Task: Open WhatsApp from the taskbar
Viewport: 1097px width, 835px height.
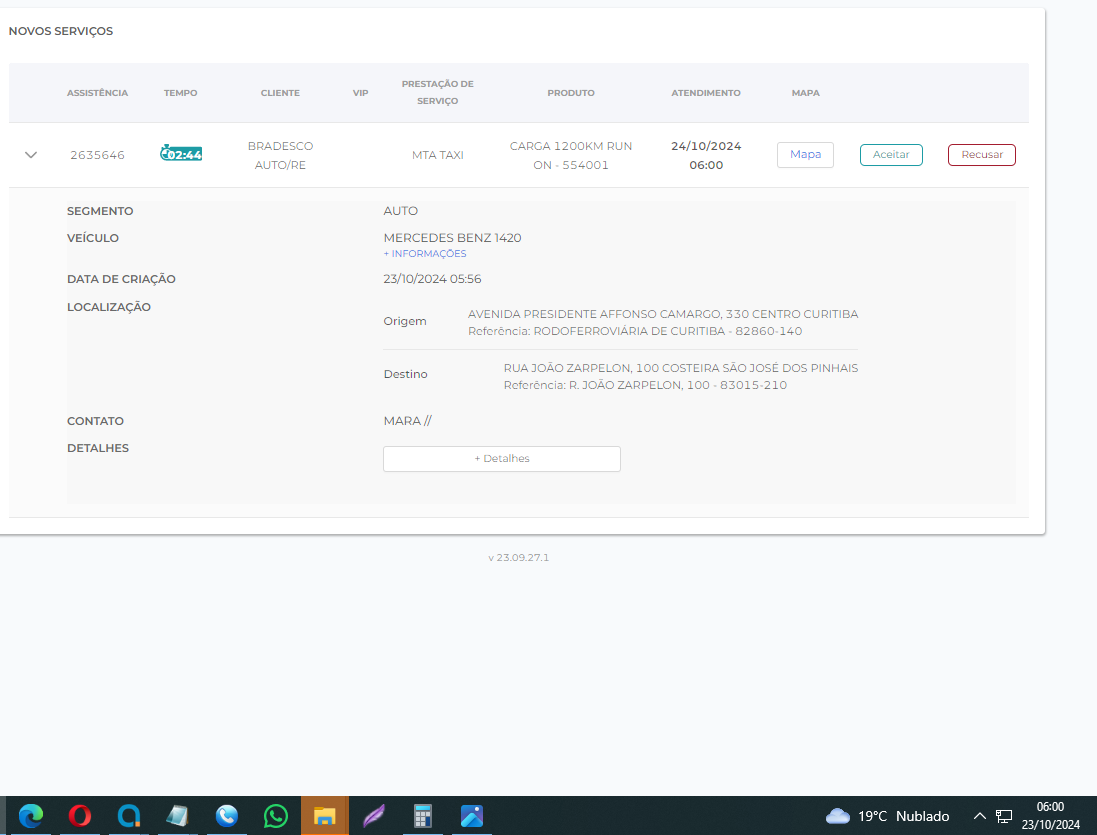Action: click(276, 816)
